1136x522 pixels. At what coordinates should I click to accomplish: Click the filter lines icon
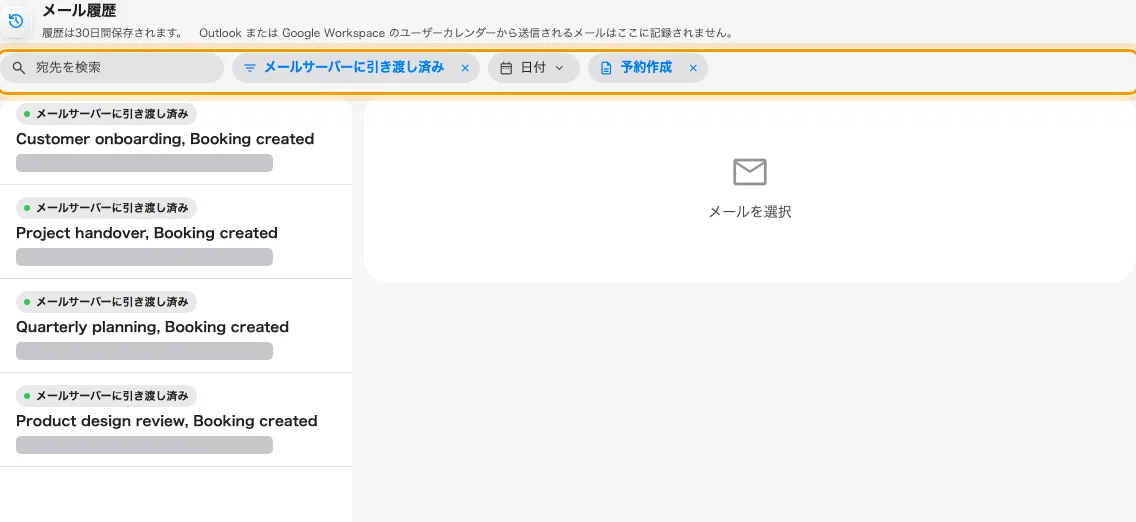[x=250, y=68]
